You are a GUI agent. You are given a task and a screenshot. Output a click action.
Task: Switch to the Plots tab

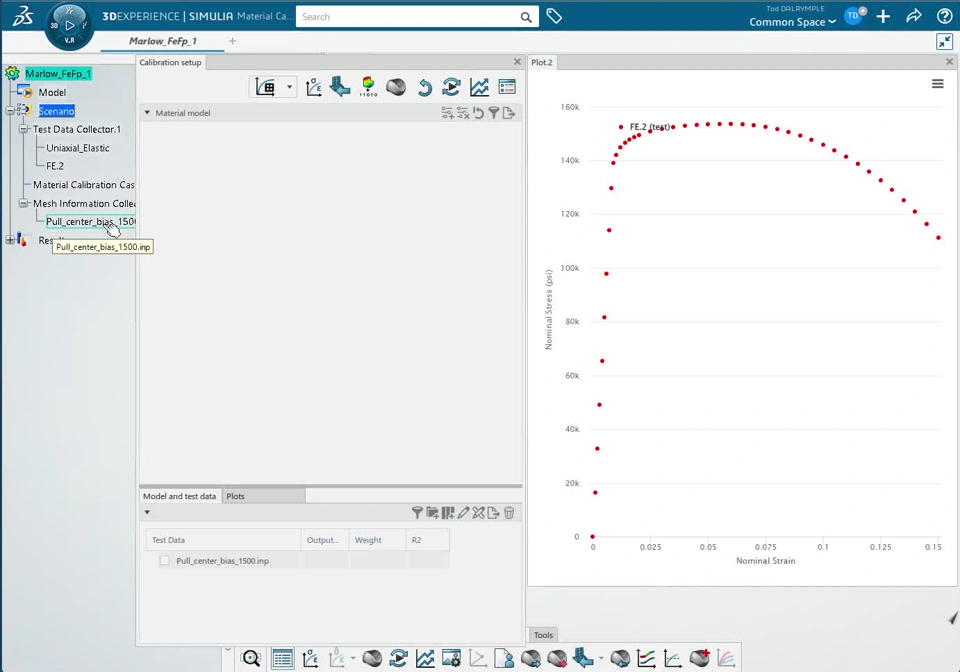pos(236,496)
